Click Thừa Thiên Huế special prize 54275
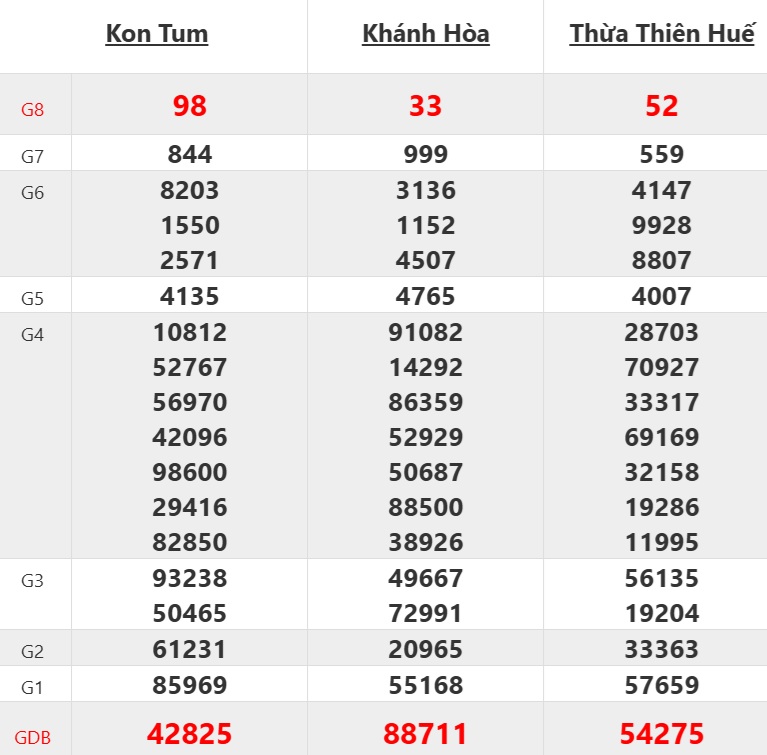This screenshot has height=755, width=767. pos(662,734)
